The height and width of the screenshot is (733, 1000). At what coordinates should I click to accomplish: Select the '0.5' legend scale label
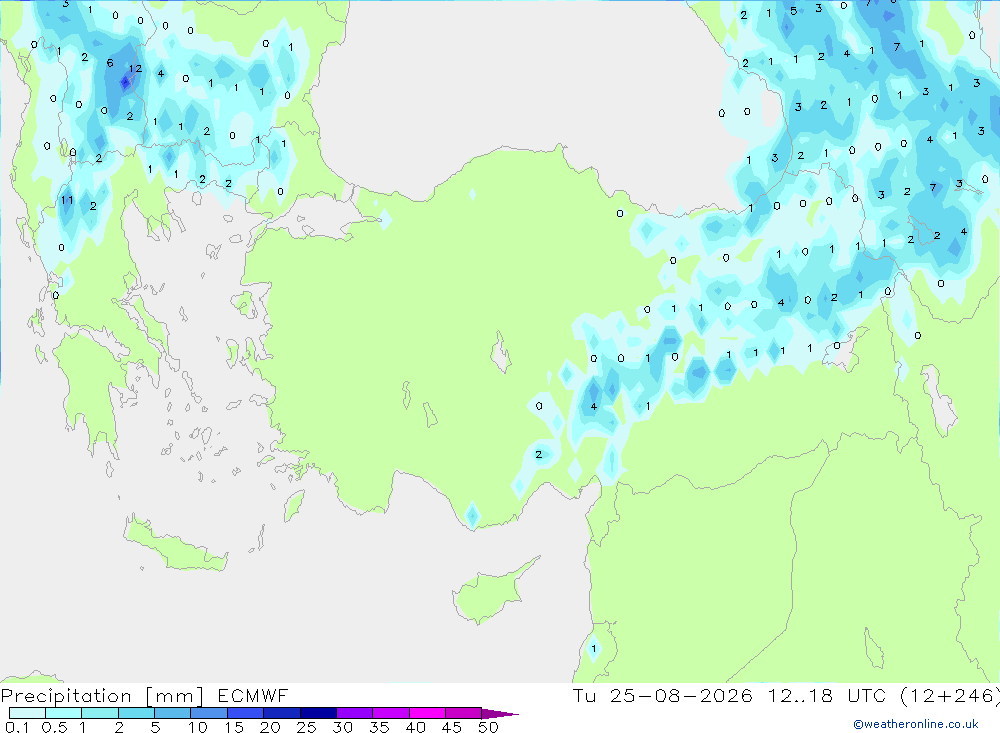pos(54,727)
